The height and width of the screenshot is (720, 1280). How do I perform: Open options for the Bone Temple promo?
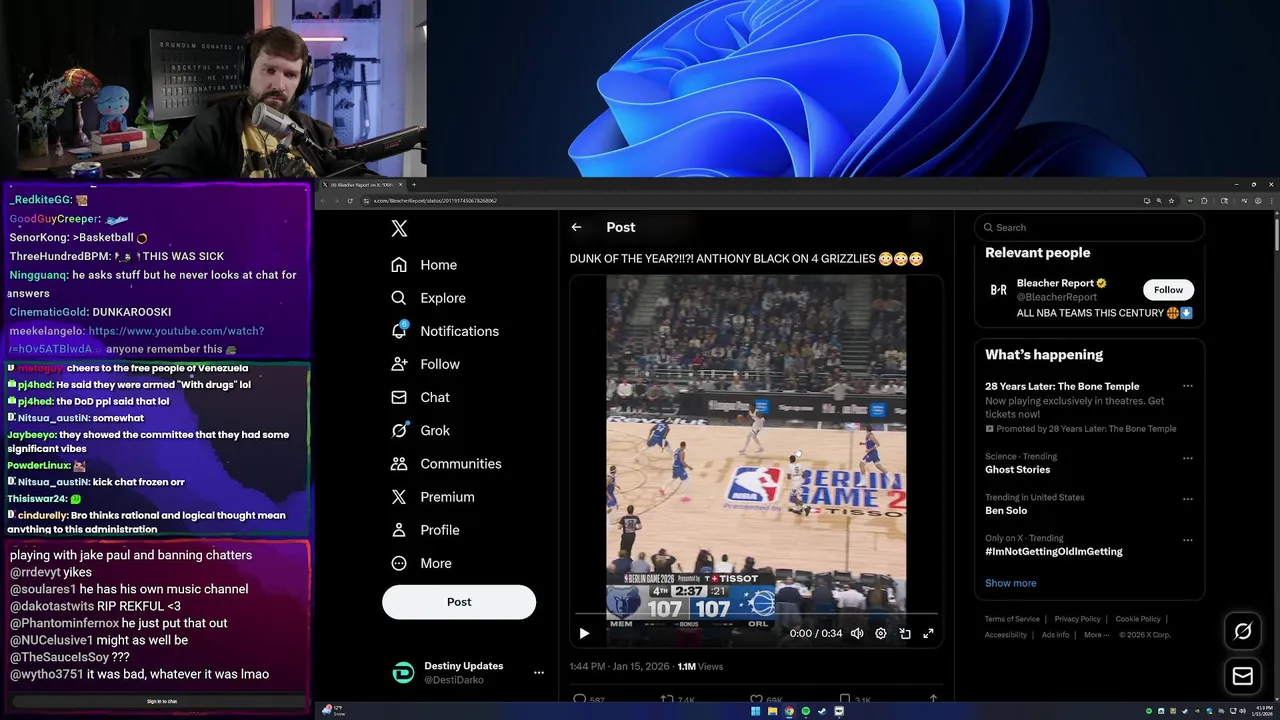click(x=1187, y=386)
